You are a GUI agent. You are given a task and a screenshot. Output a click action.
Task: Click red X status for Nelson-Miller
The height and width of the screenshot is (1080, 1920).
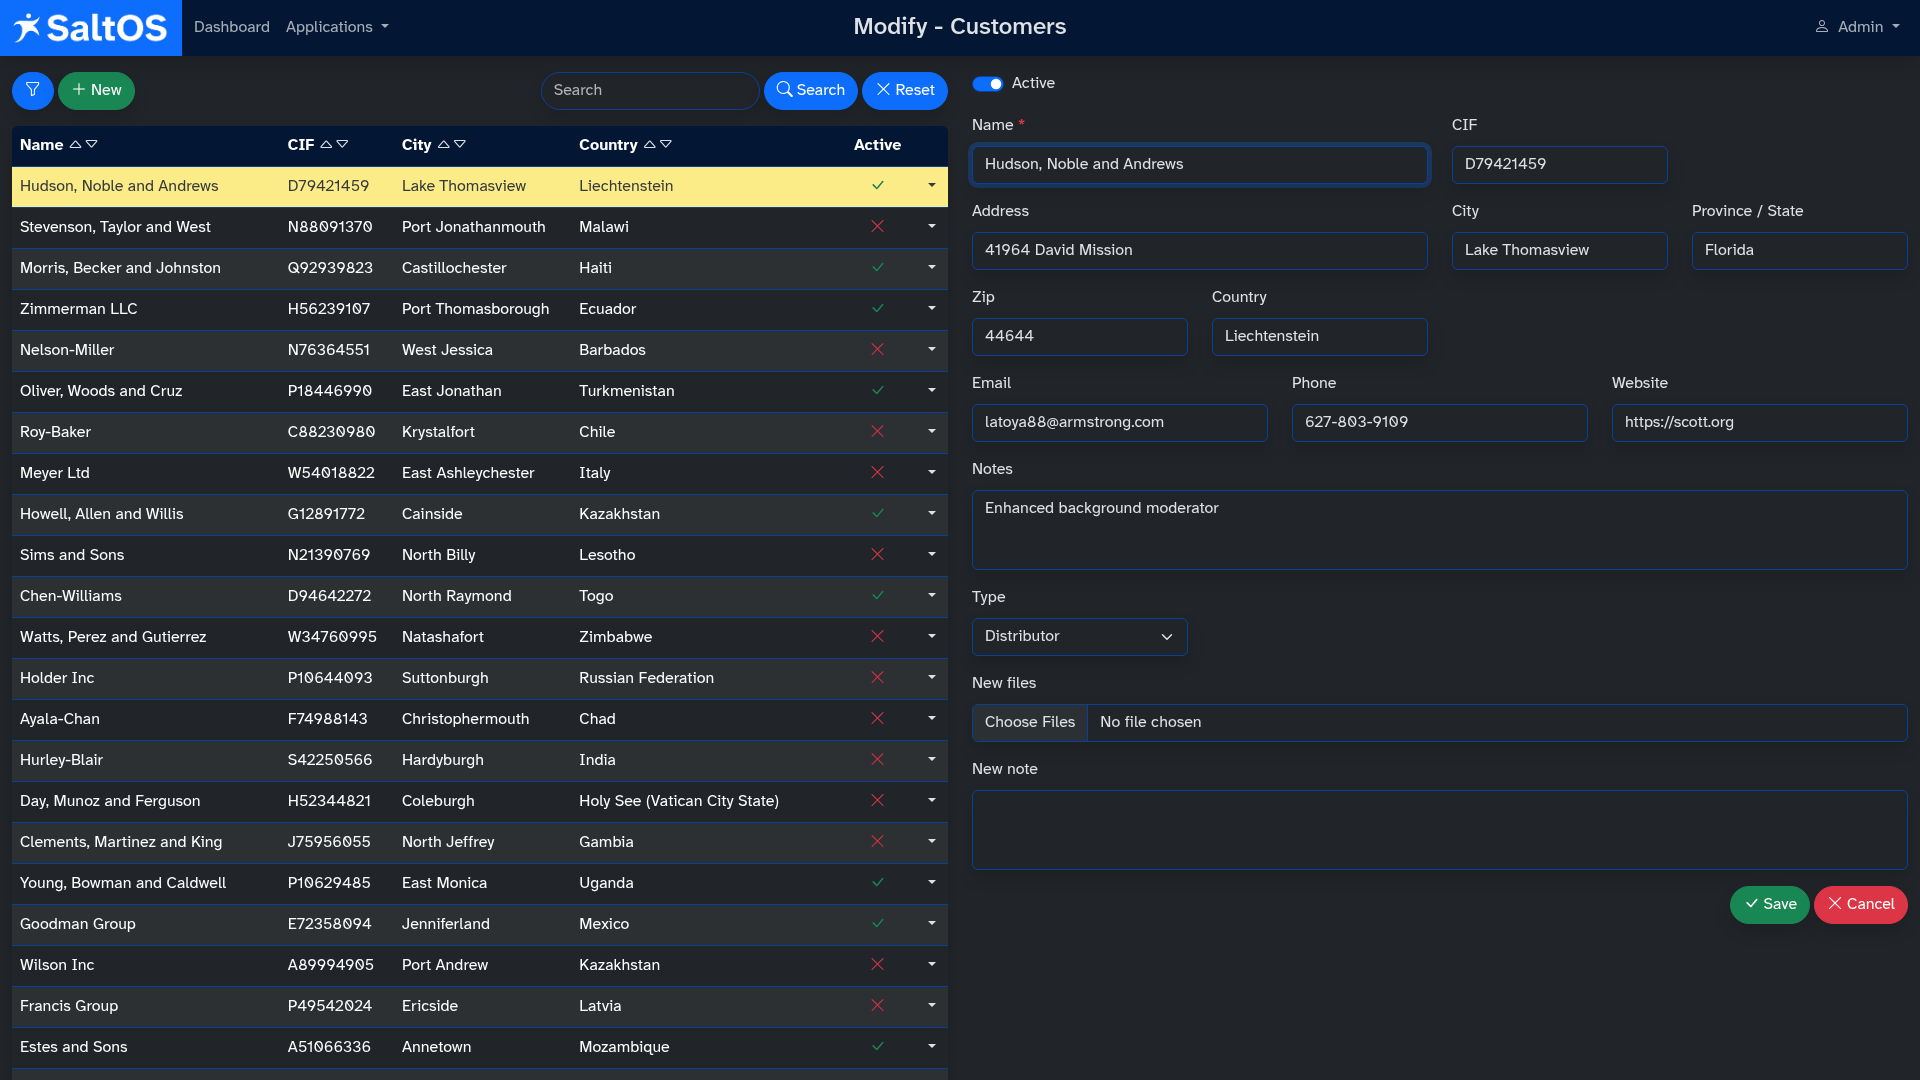[877, 350]
